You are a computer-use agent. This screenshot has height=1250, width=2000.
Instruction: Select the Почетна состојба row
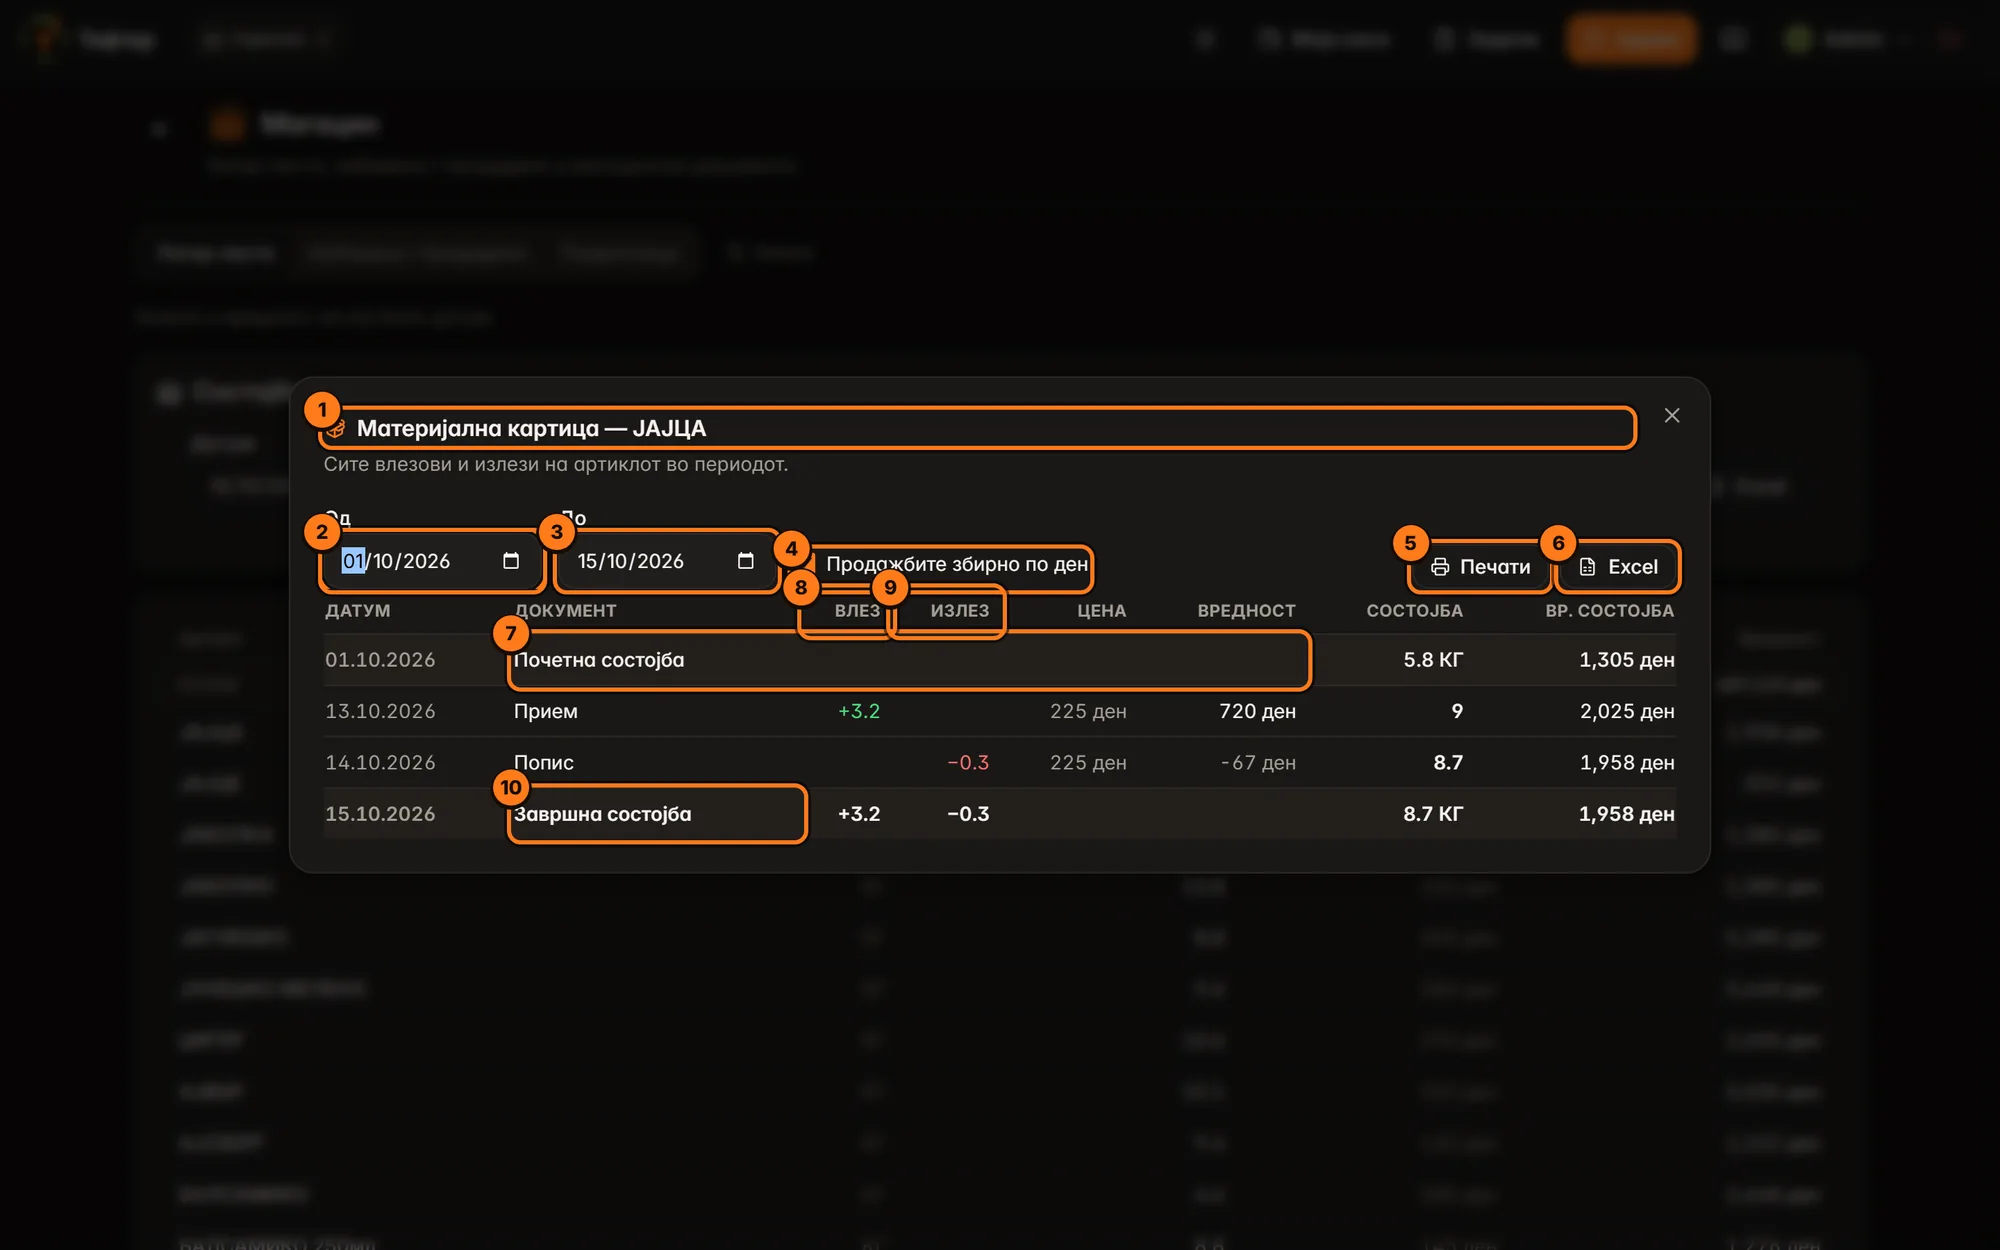point(1000,660)
